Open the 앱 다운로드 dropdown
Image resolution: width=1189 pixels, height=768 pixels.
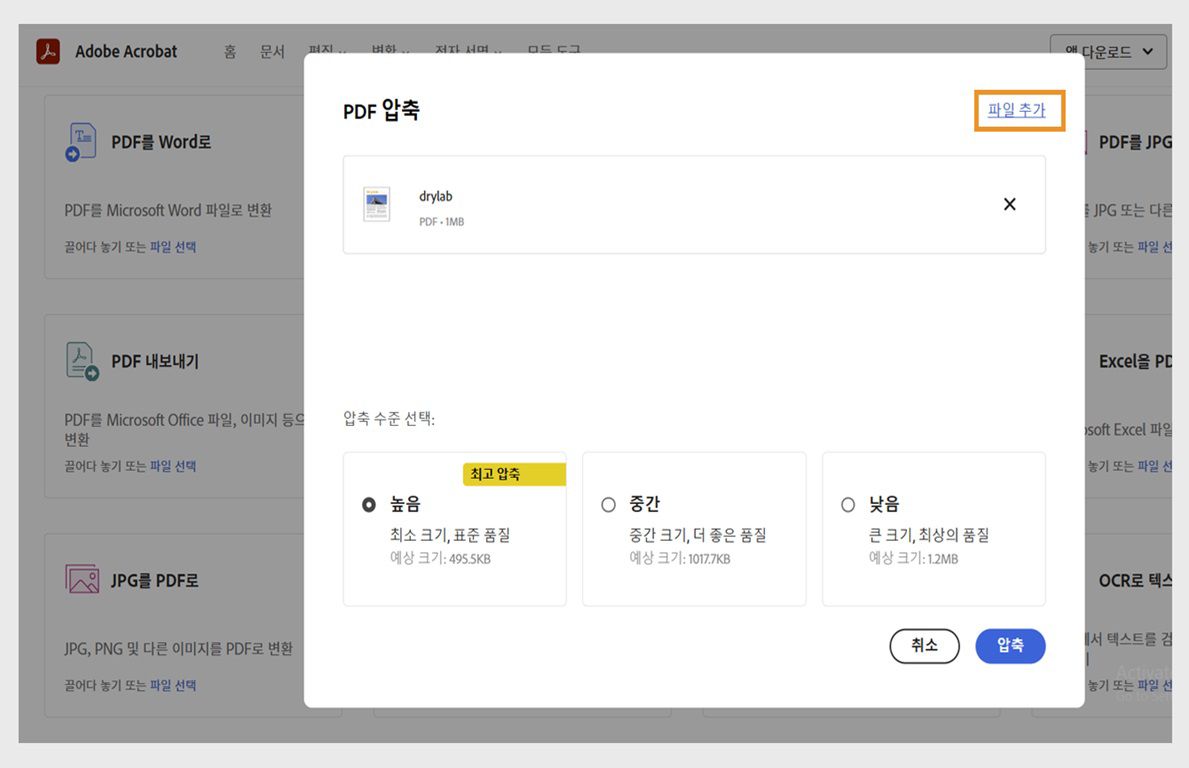1108,50
